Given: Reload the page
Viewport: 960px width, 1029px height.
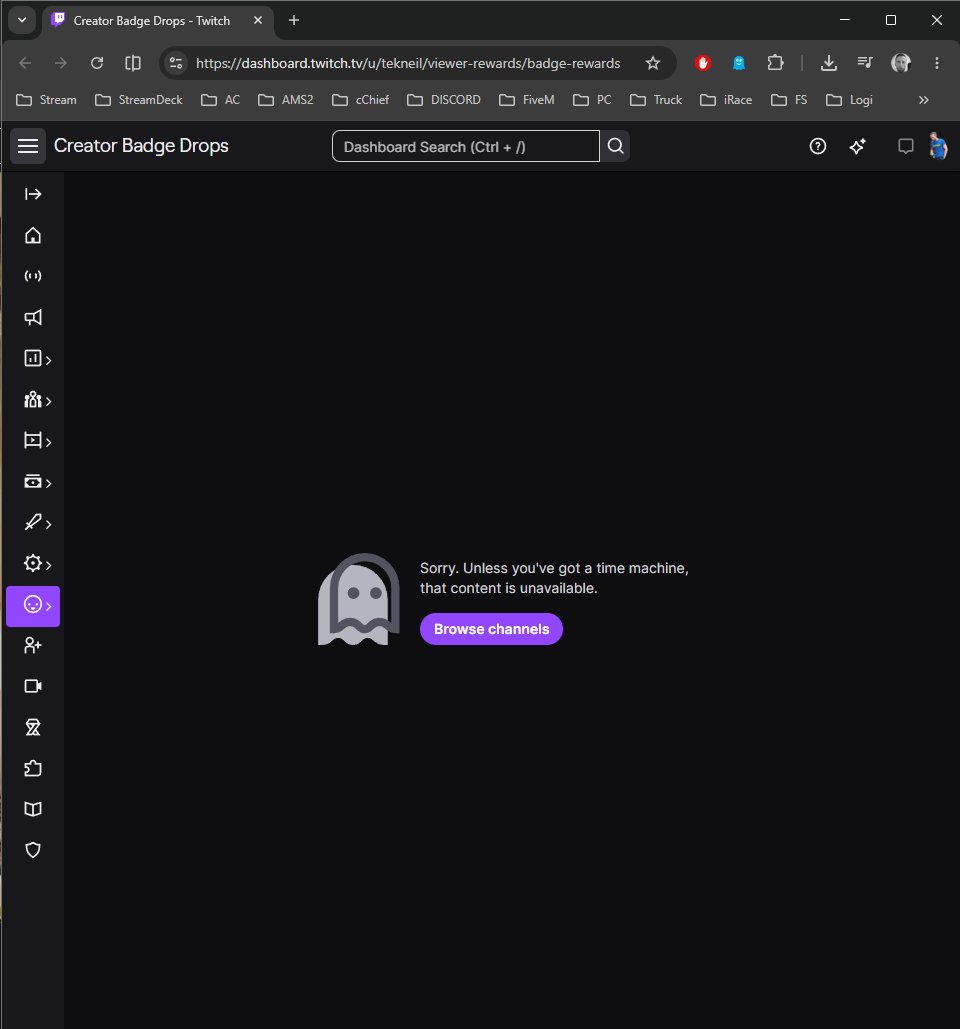Looking at the screenshot, I should click(97, 63).
